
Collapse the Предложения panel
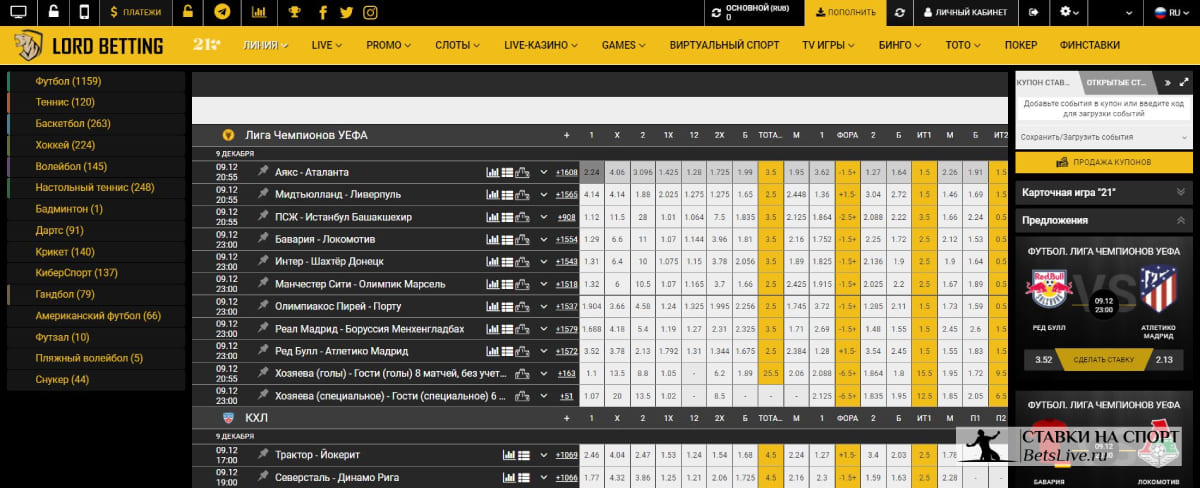pos(1182,219)
